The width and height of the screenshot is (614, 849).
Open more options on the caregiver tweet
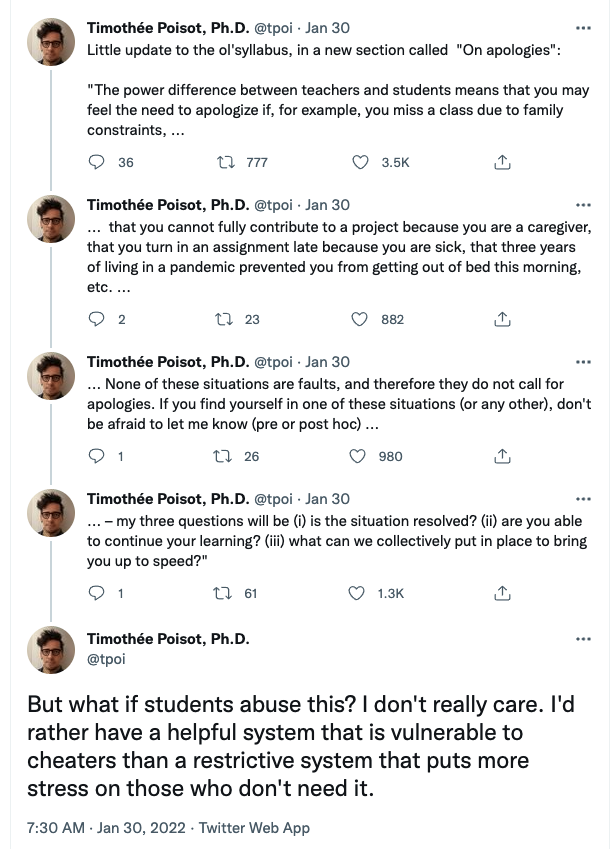pos(584,204)
